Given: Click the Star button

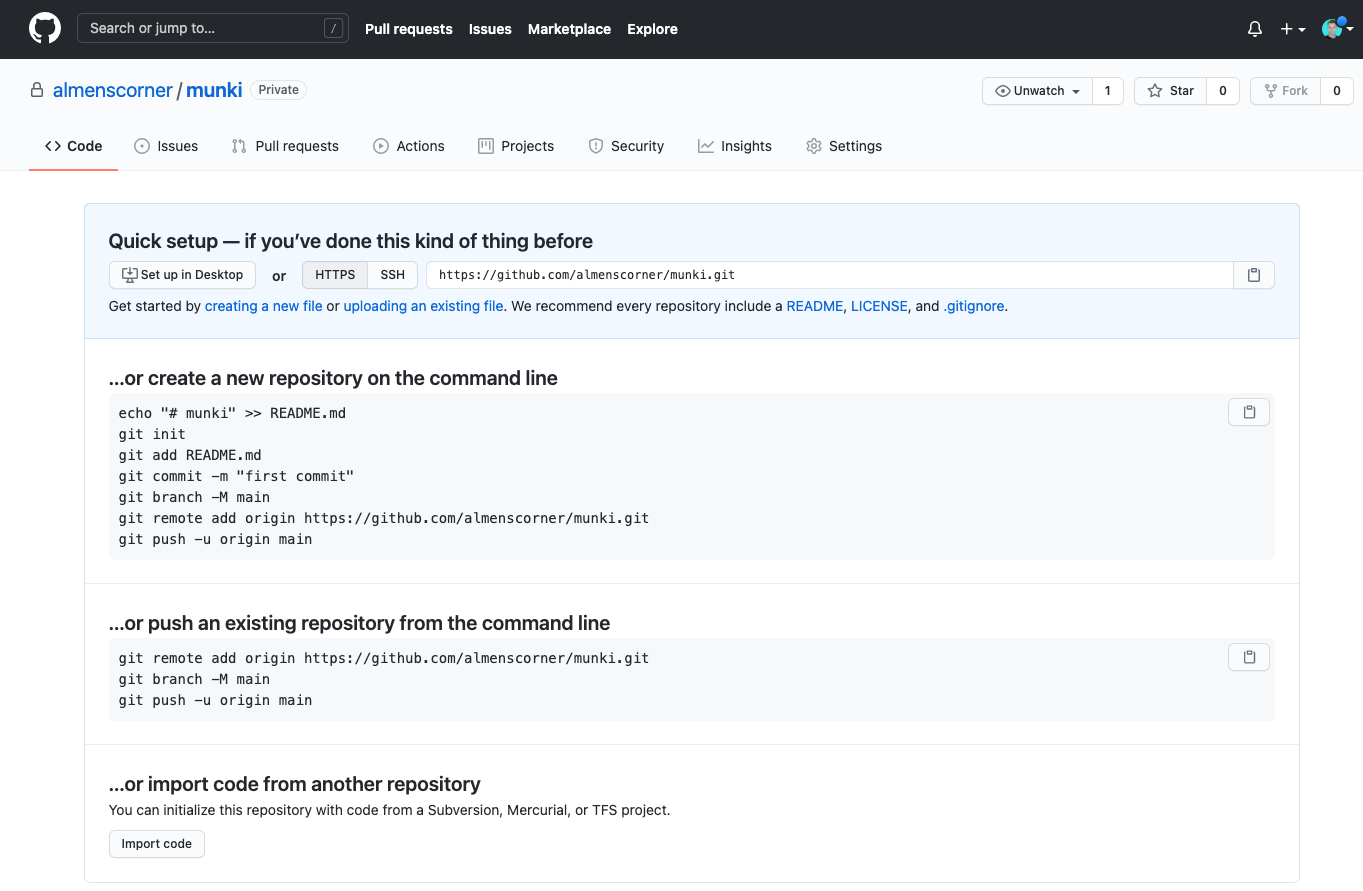Looking at the screenshot, I should point(1170,91).
